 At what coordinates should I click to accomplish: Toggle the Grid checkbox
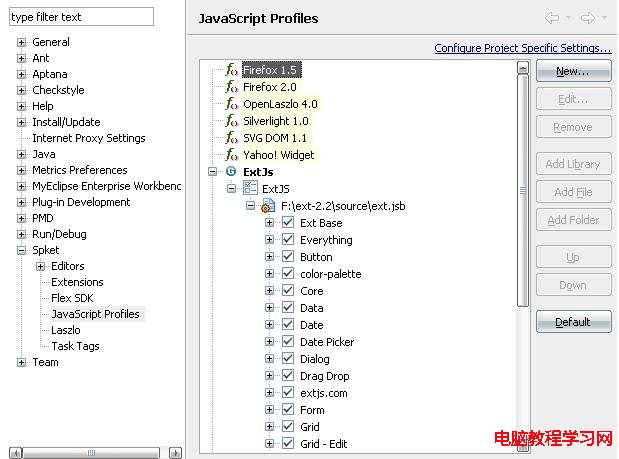pos(288,426)
